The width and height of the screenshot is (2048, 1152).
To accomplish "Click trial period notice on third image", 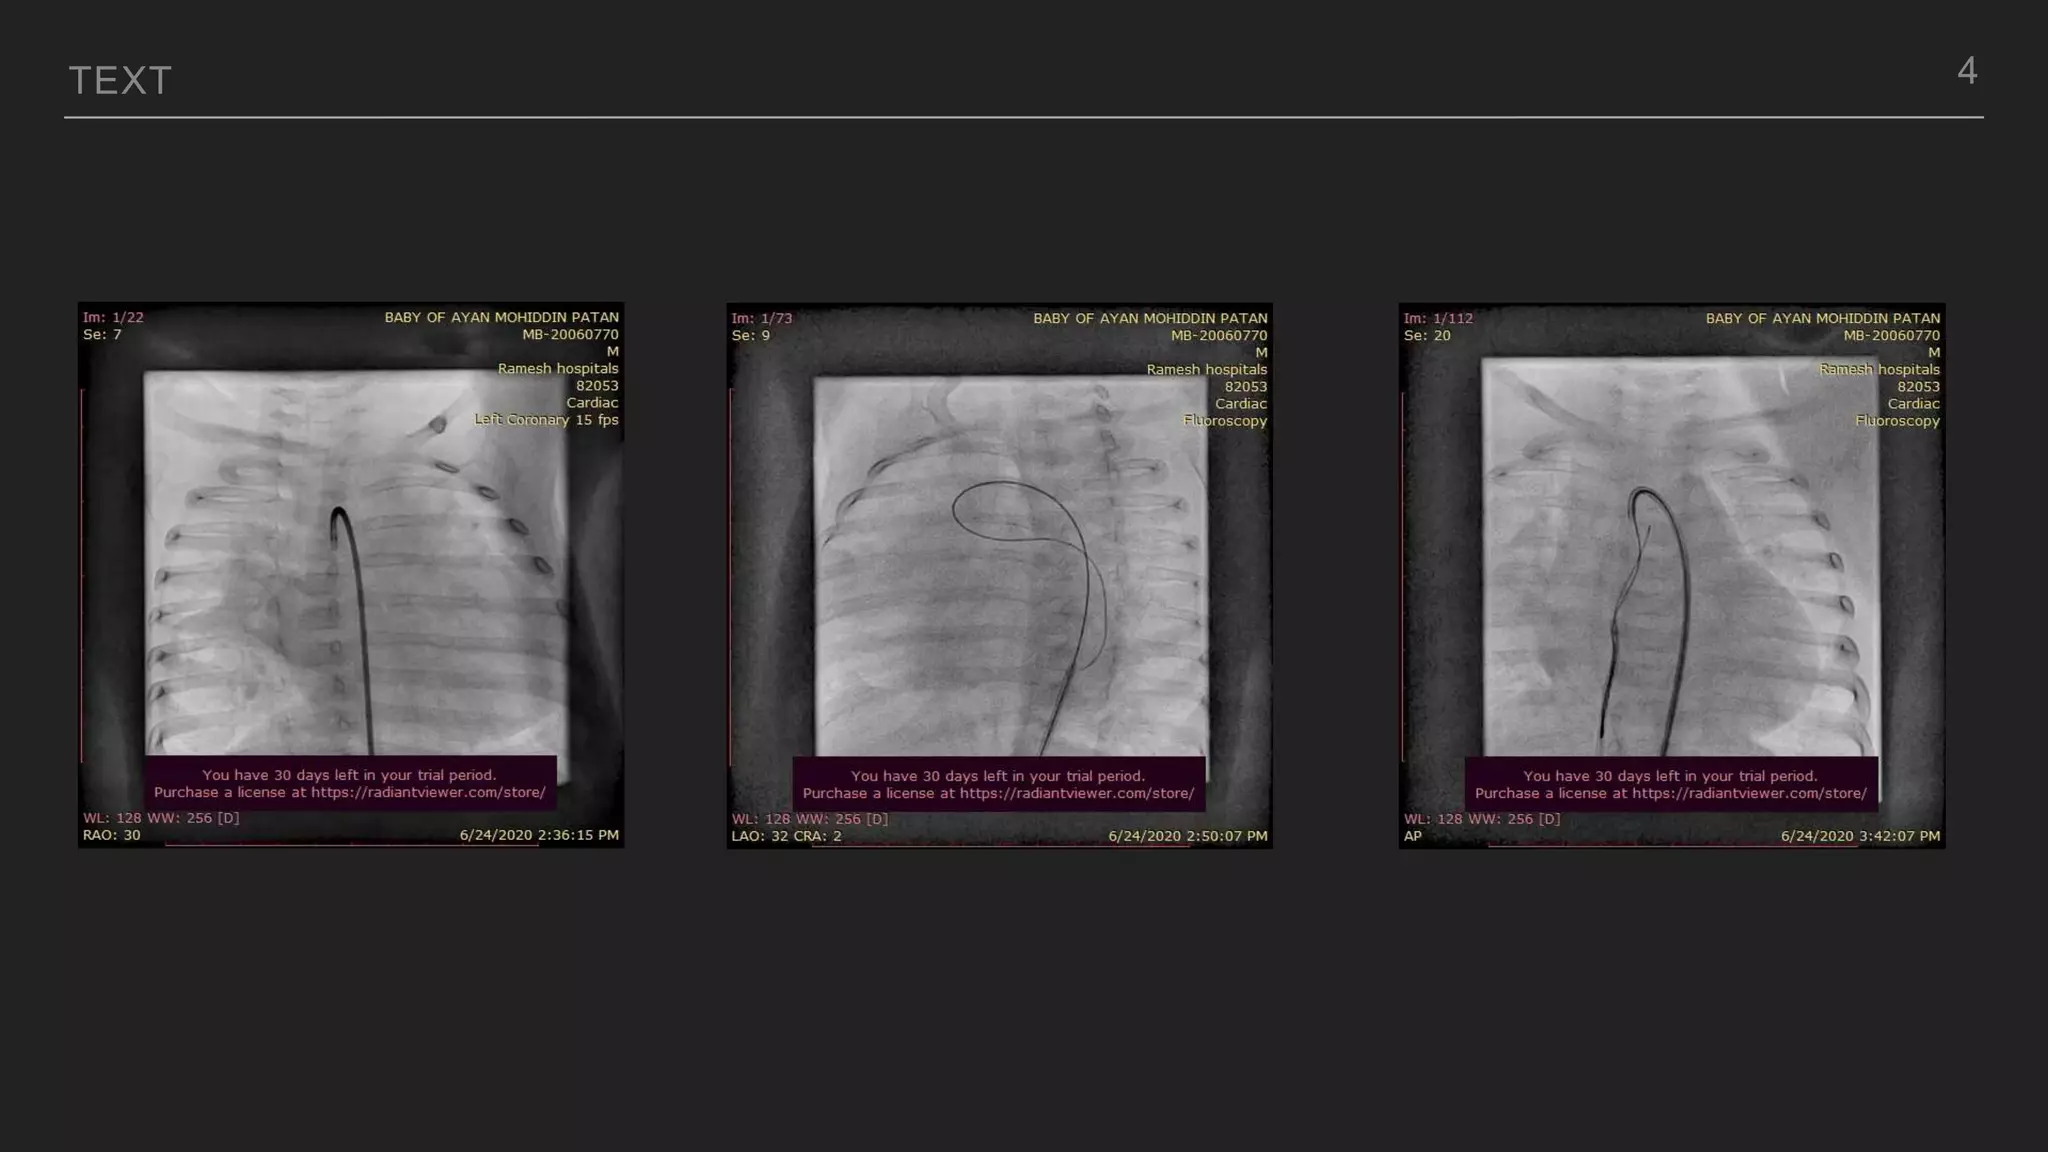I will coord(1670,776).
